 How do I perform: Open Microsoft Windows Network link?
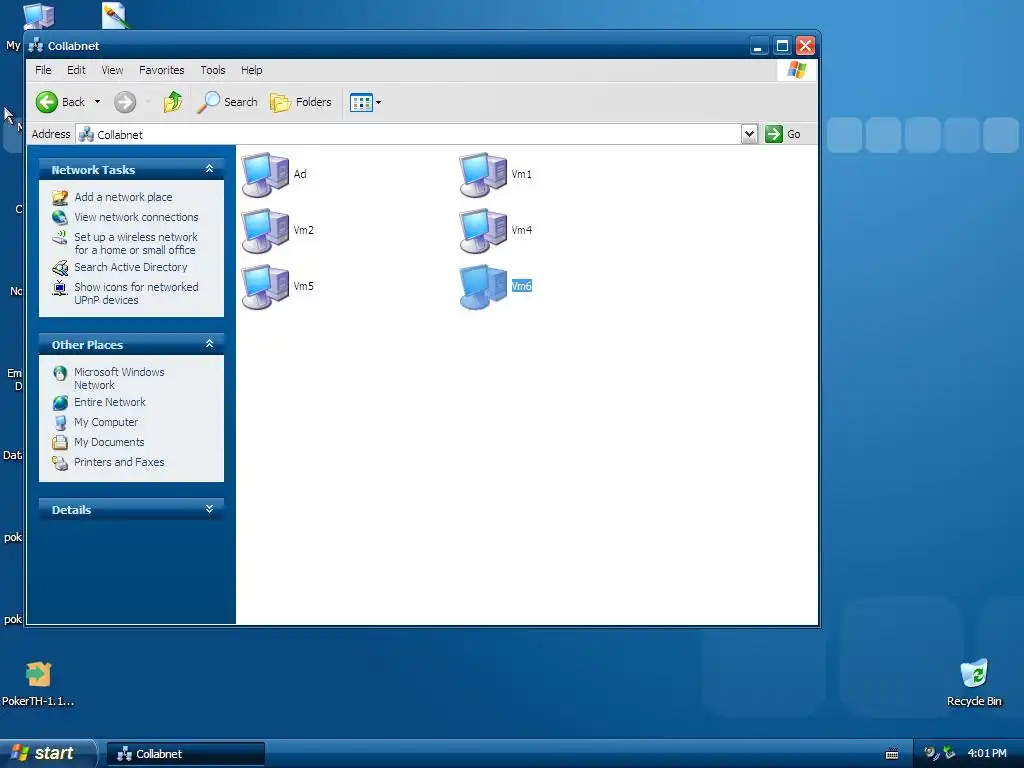(x=119, y=378)
